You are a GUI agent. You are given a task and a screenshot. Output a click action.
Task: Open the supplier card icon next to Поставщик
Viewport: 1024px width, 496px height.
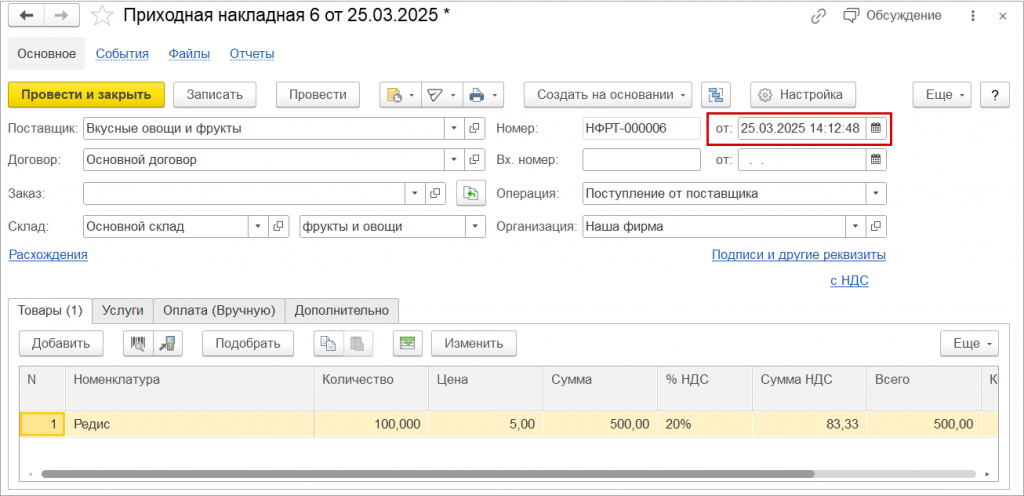tap(475, 128)
